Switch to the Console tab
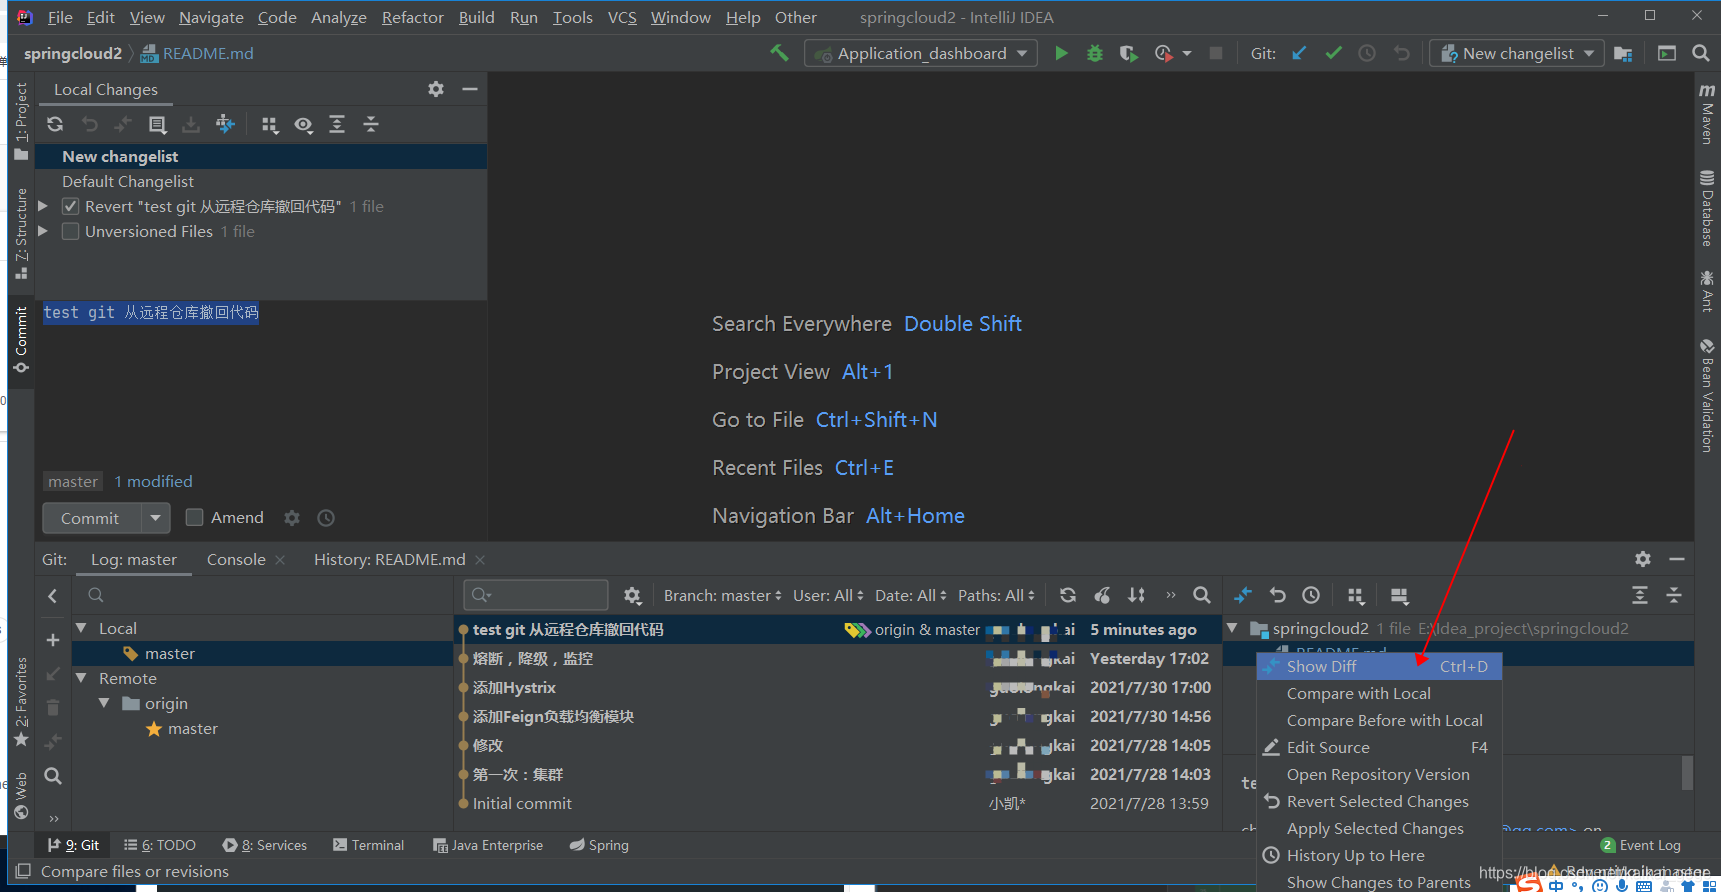 (x=236, y=559)
